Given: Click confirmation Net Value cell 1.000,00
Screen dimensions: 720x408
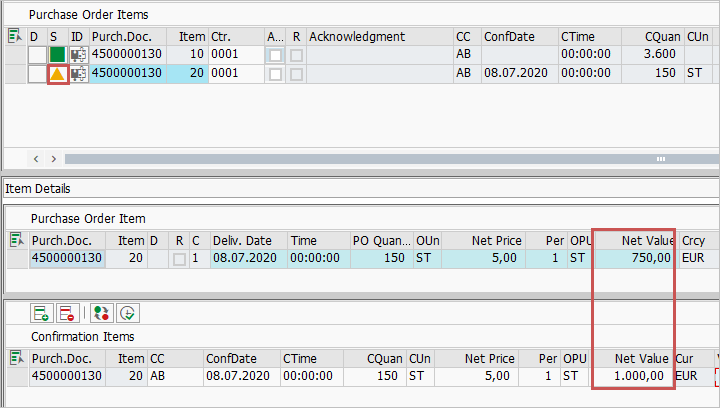Looking at the screenshot, I should tap(633, 377).
